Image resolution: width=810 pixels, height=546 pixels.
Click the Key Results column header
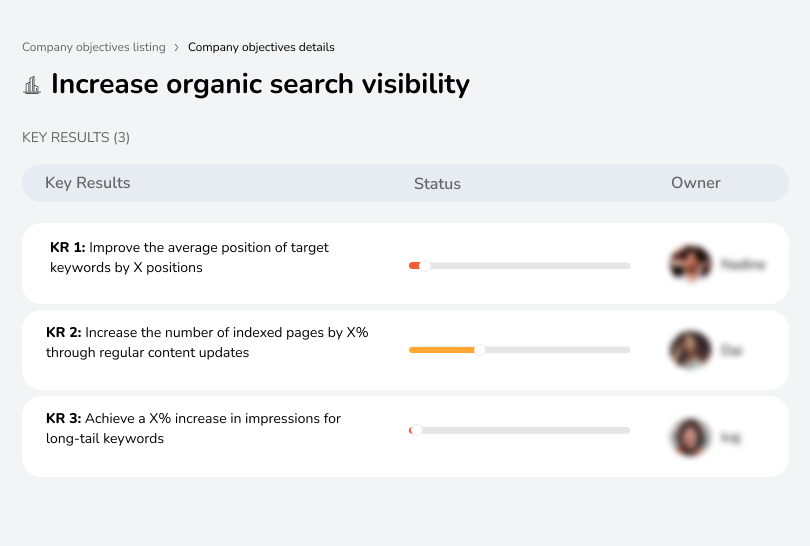(x=88, y=183)
